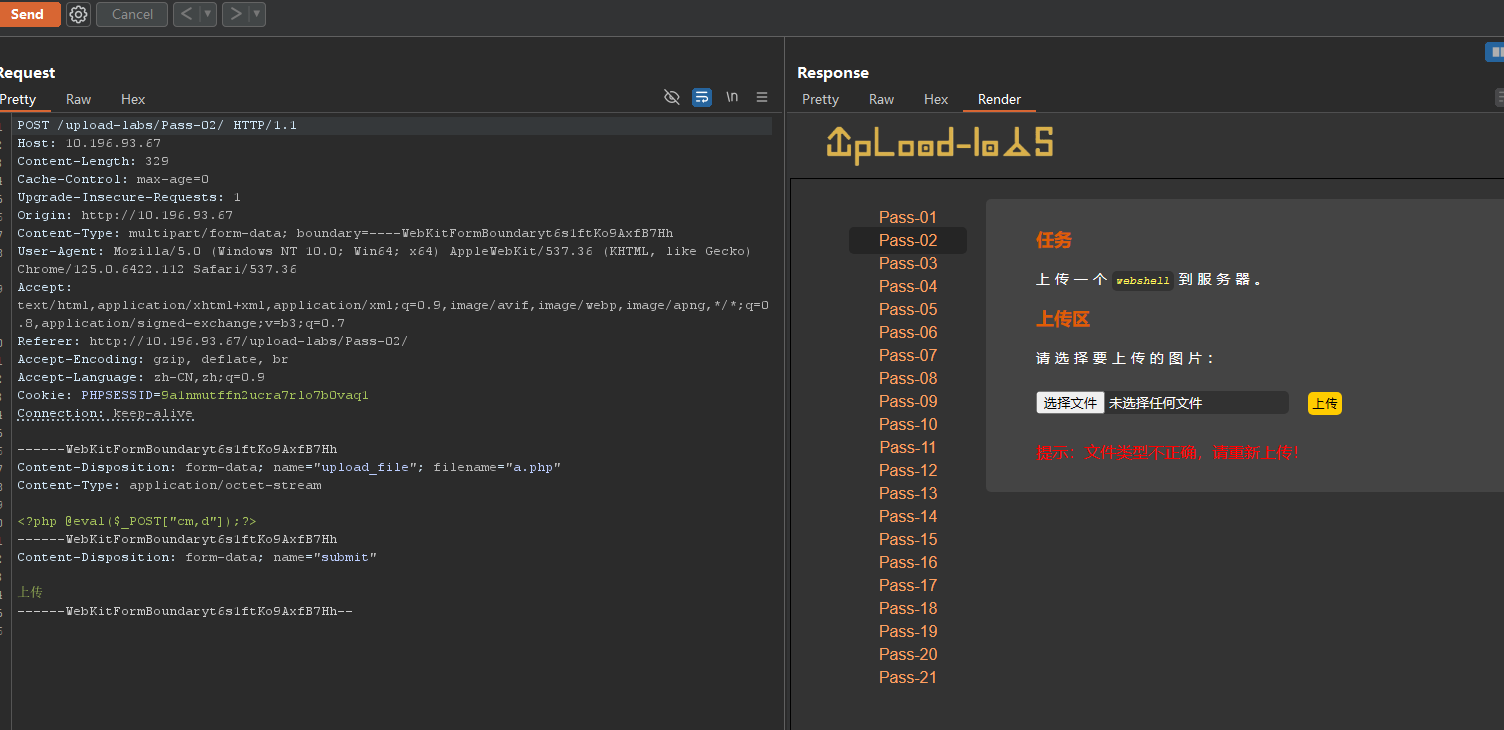This screenshot has height=730, width=1504.
Task: Switch to the Response Hex tab
Action: point(936,99)
